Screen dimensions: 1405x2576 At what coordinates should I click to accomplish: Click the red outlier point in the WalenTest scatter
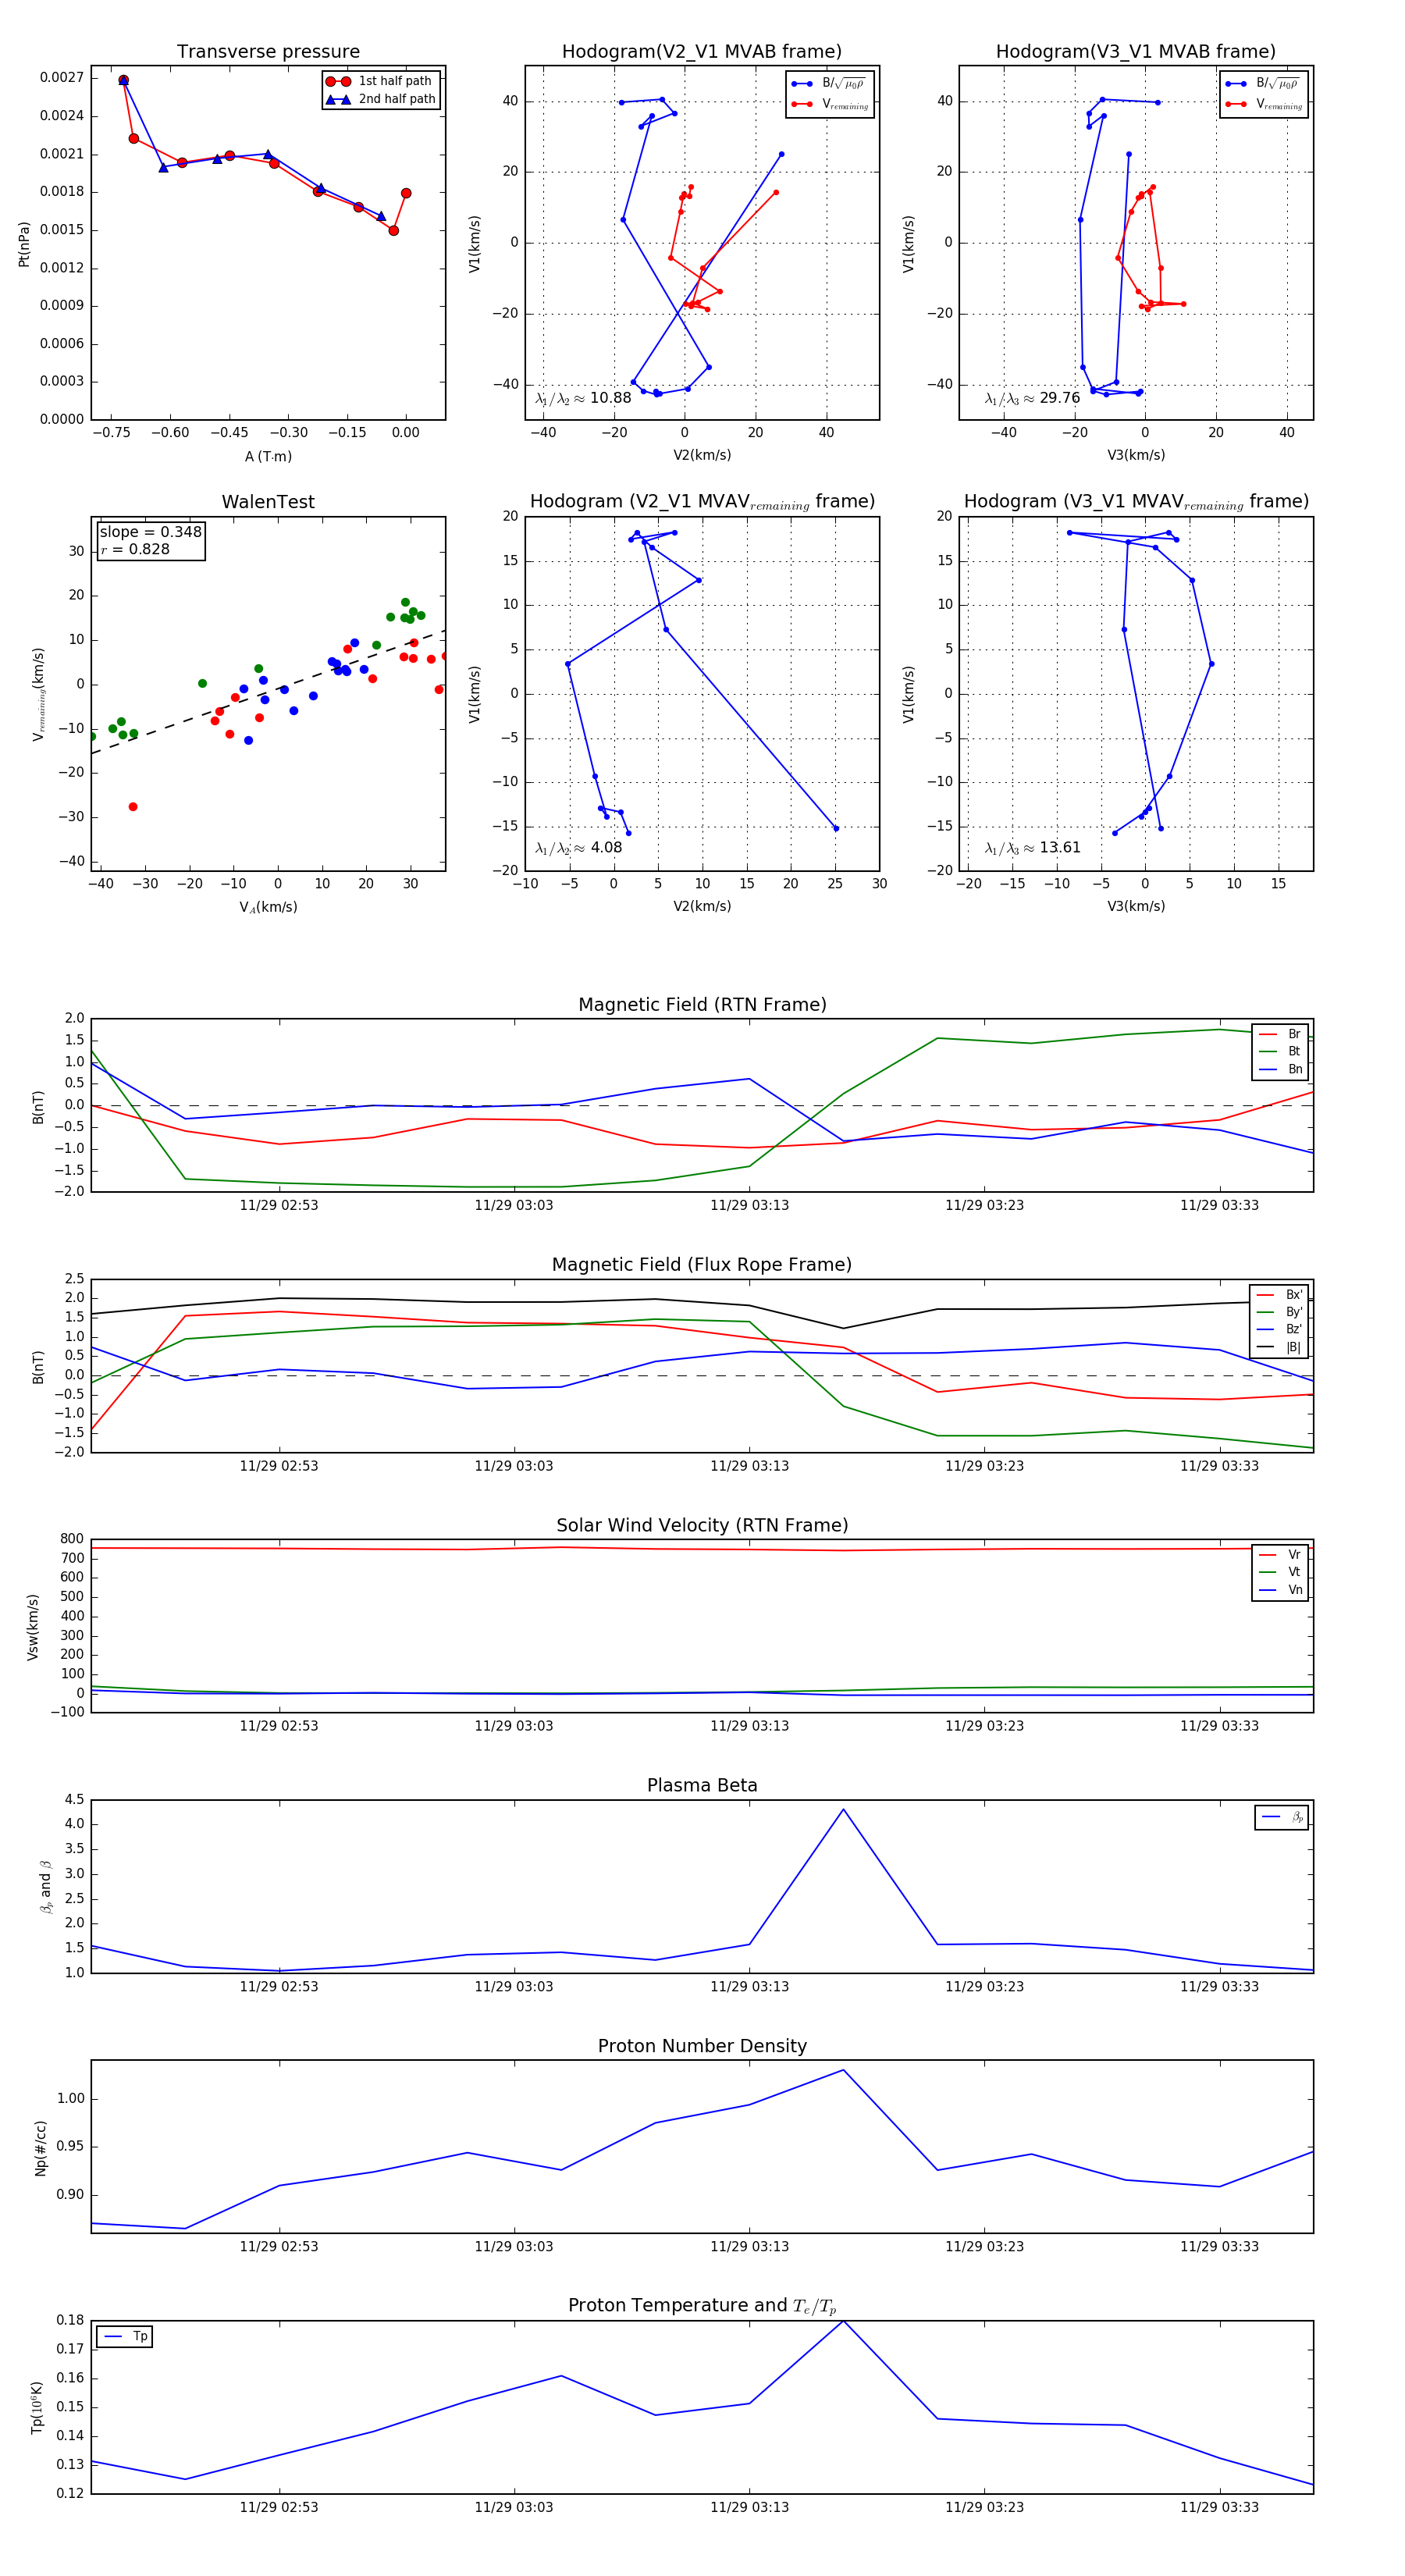pyautogui.click(x=133, y=807)
